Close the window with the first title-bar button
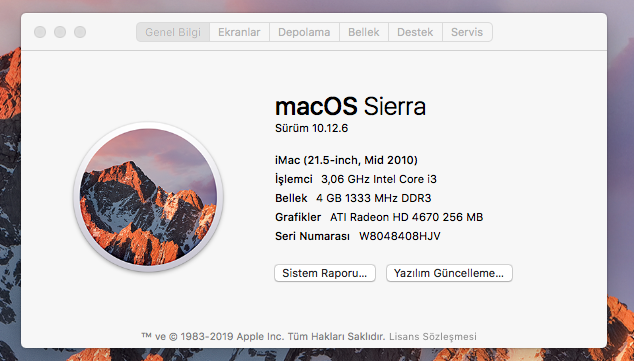 point(40,32)
